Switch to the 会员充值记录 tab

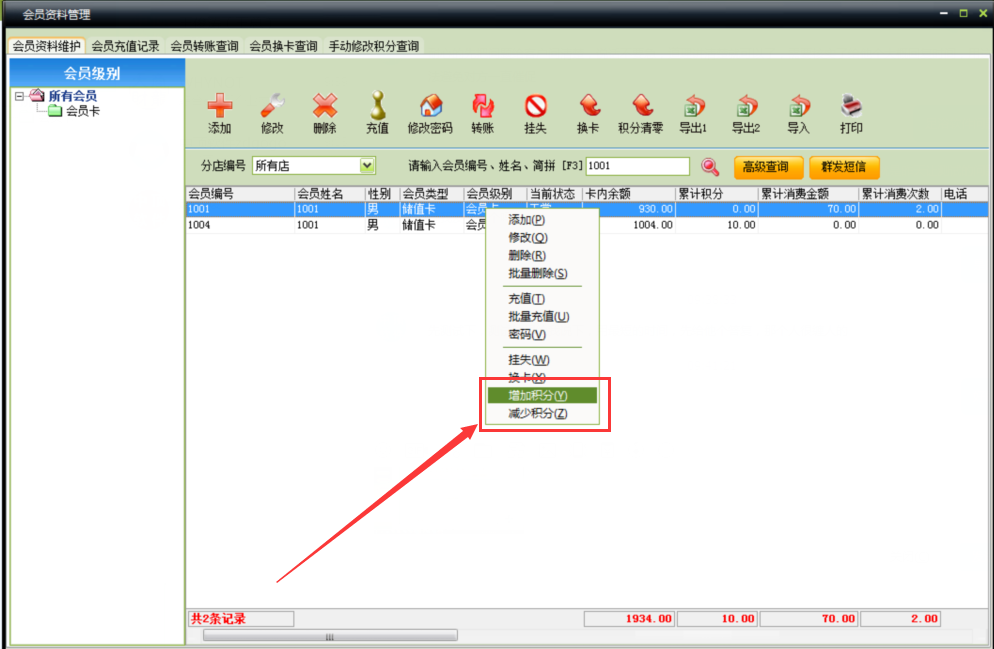click(x=125, y=46)
